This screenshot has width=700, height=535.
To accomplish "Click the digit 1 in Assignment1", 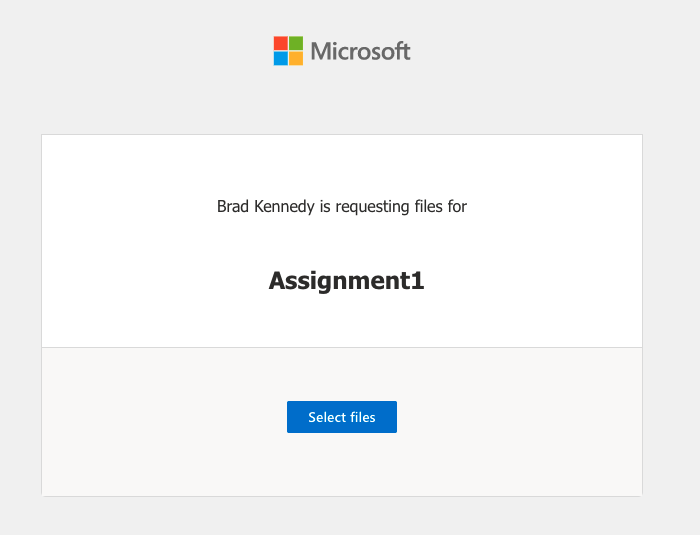I will click(x=417, y=280).
